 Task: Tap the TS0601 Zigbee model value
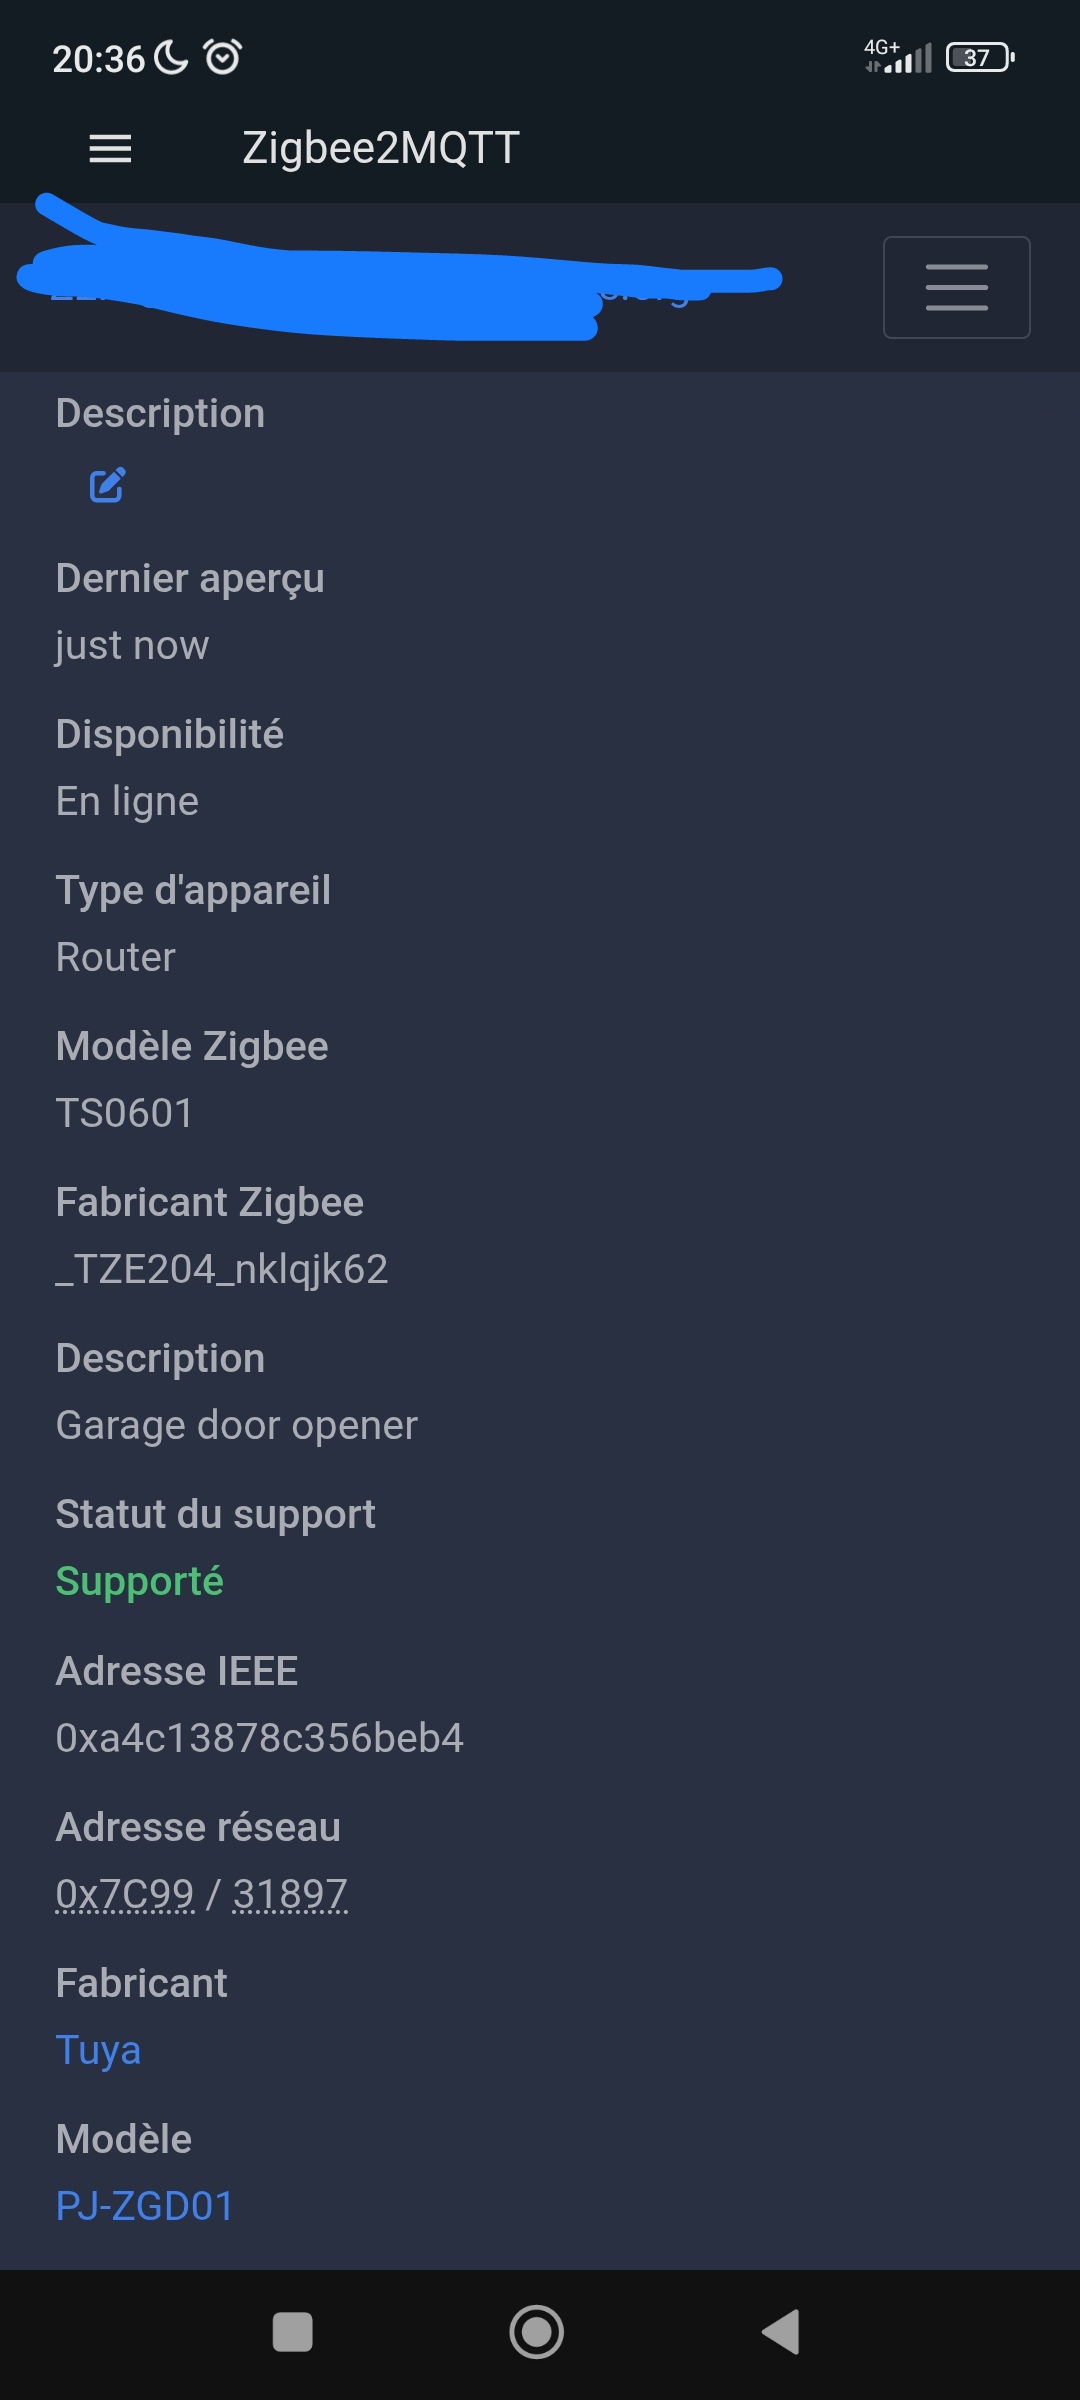[125, 1113]
